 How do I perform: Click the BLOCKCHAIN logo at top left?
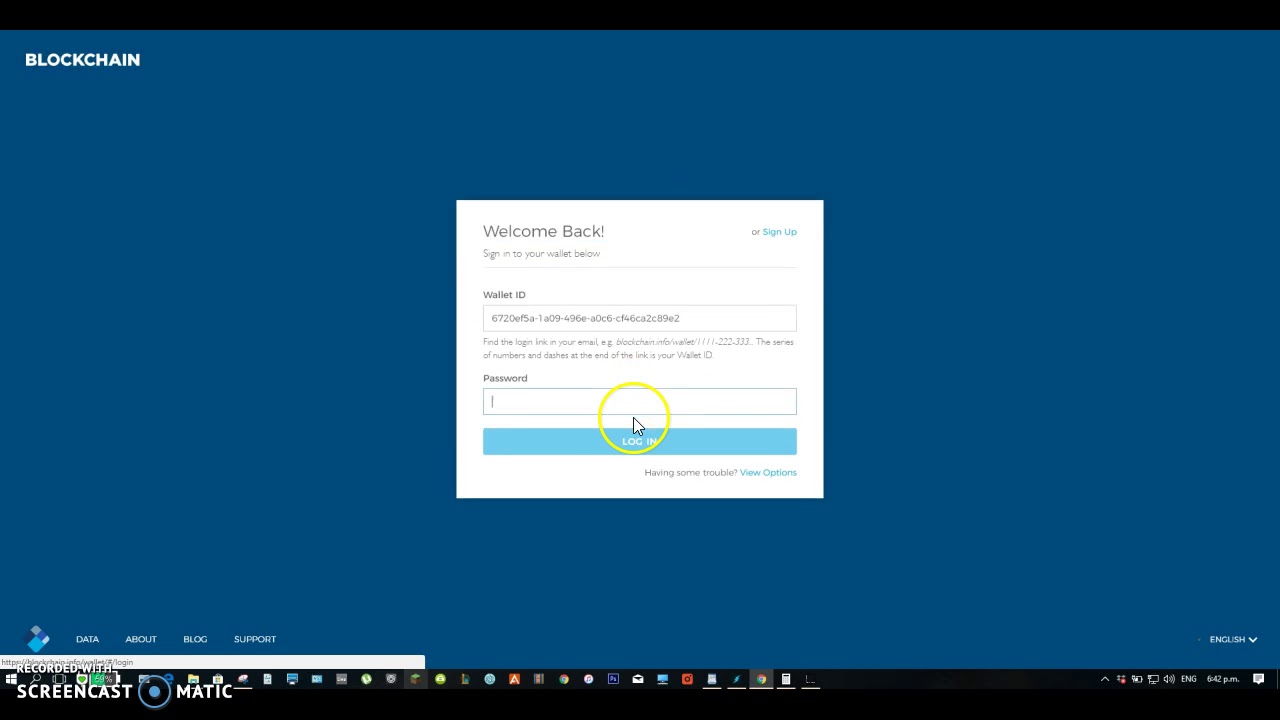[x=82, y=60]
